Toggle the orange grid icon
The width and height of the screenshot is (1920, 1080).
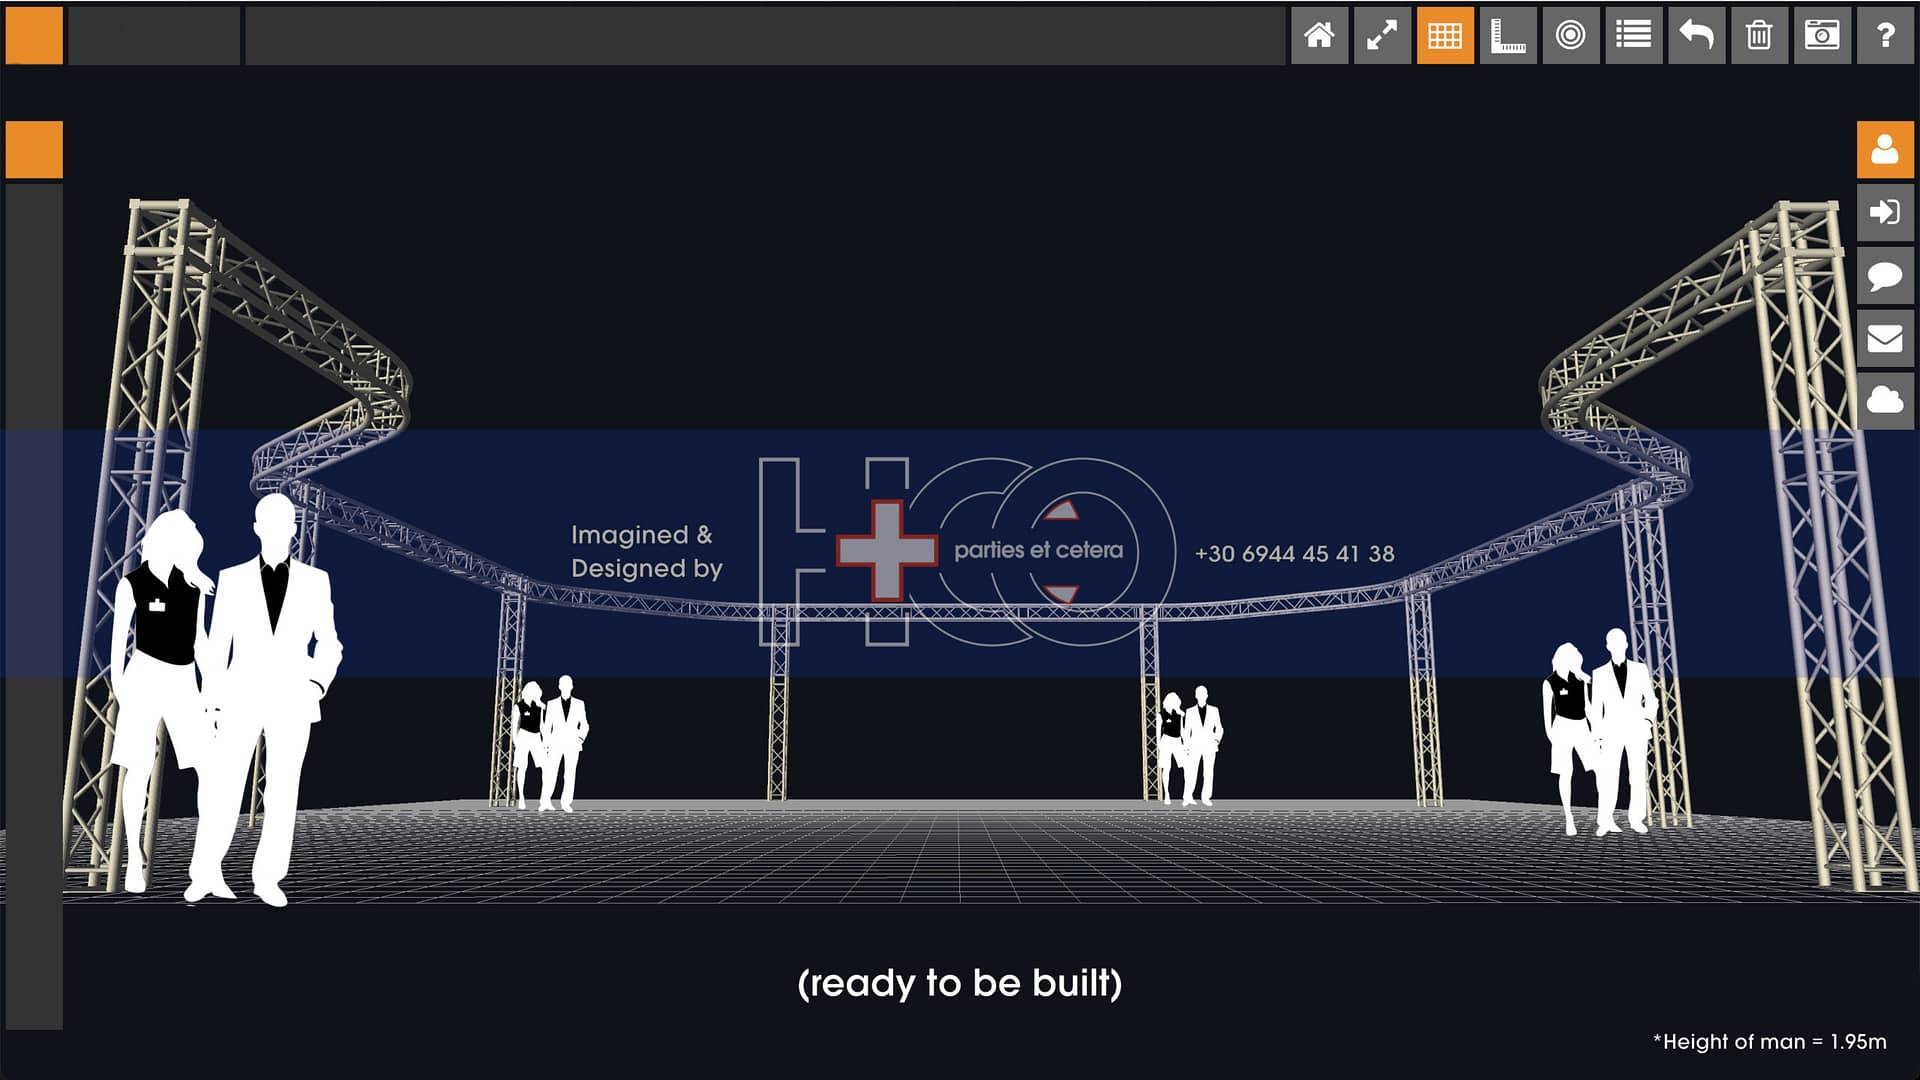pyautogui.click(x=1445, y=36)
